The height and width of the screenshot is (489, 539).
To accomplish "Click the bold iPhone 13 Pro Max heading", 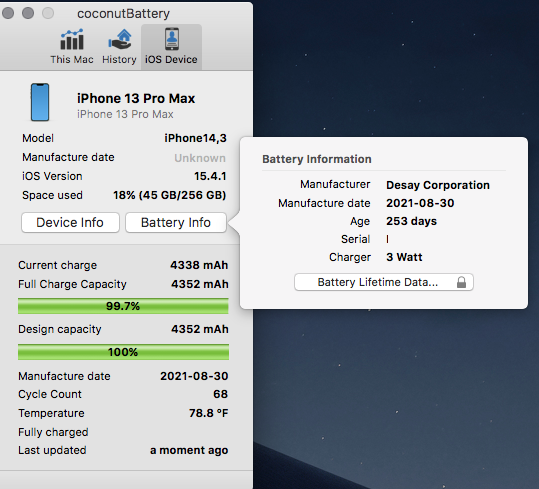I will point(136,99).
